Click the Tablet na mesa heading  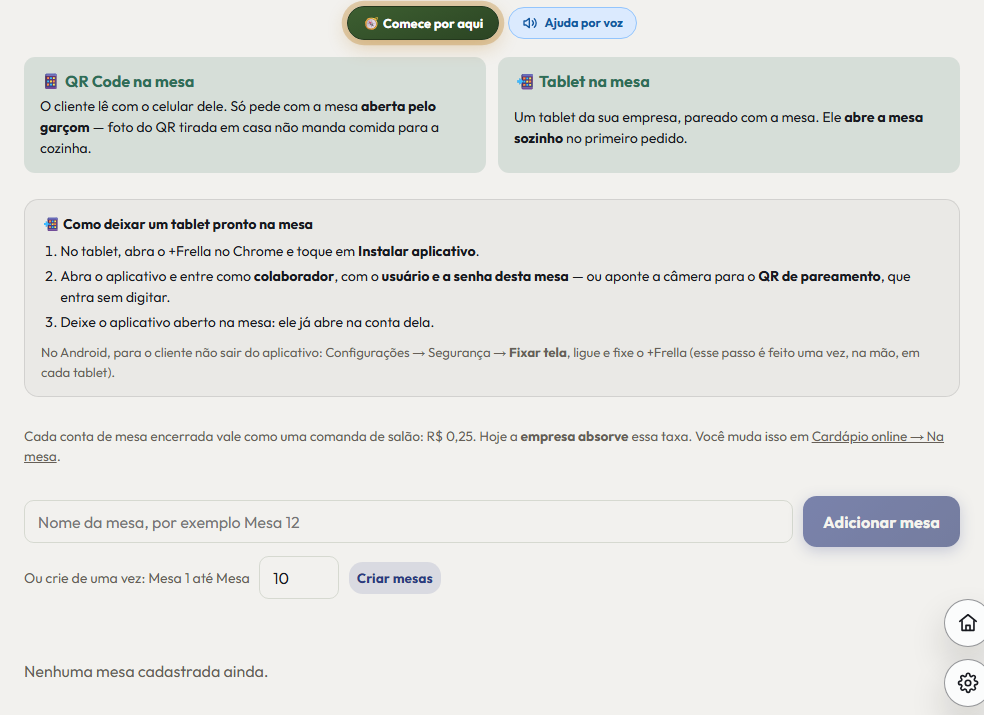point(594,82)
